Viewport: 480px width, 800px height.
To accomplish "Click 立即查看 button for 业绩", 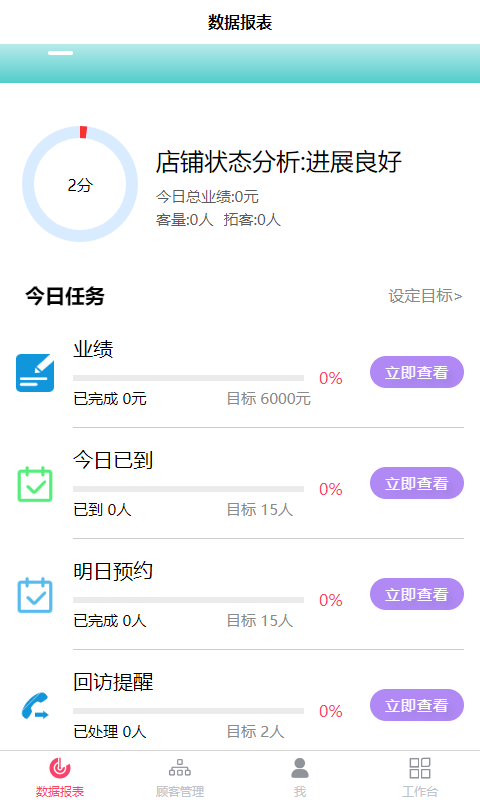I will pyautogui.click(x=417, y=372).
